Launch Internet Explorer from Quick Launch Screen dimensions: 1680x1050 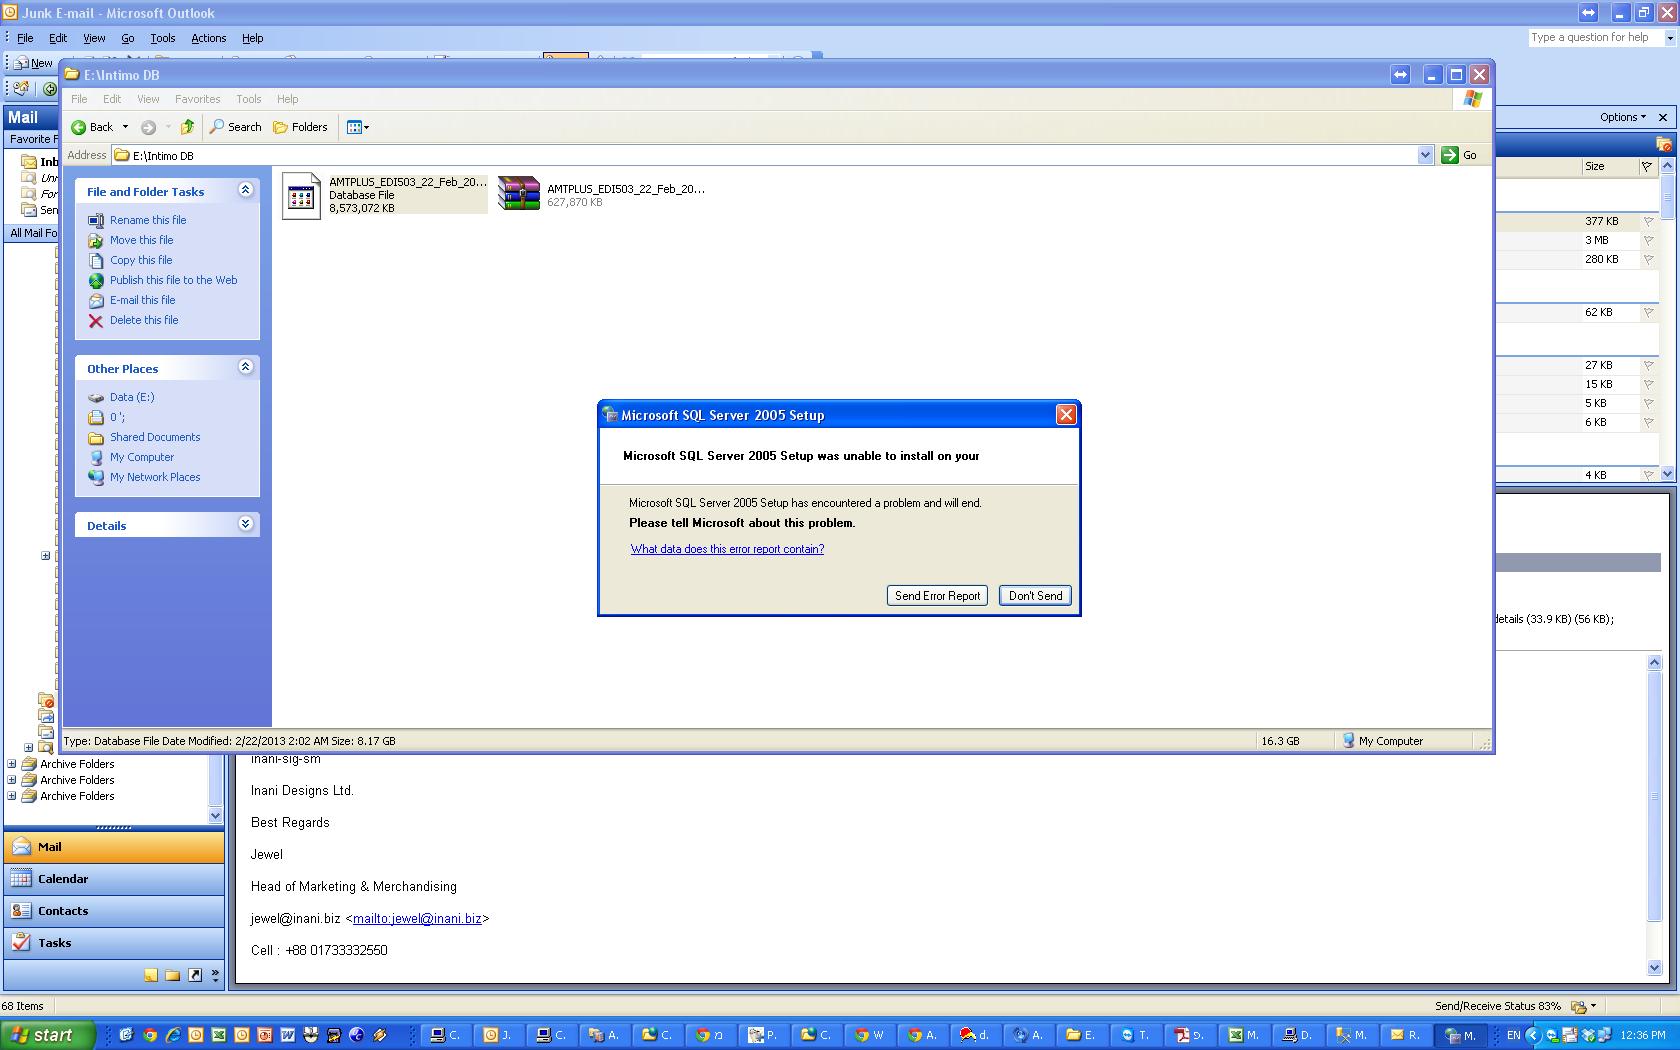173,1035
